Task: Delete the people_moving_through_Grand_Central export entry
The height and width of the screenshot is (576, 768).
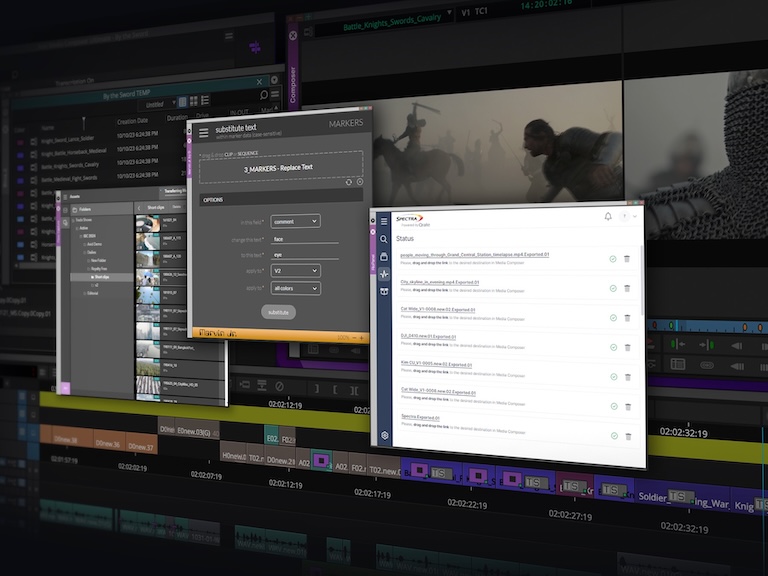Action: tap(627, 259)
